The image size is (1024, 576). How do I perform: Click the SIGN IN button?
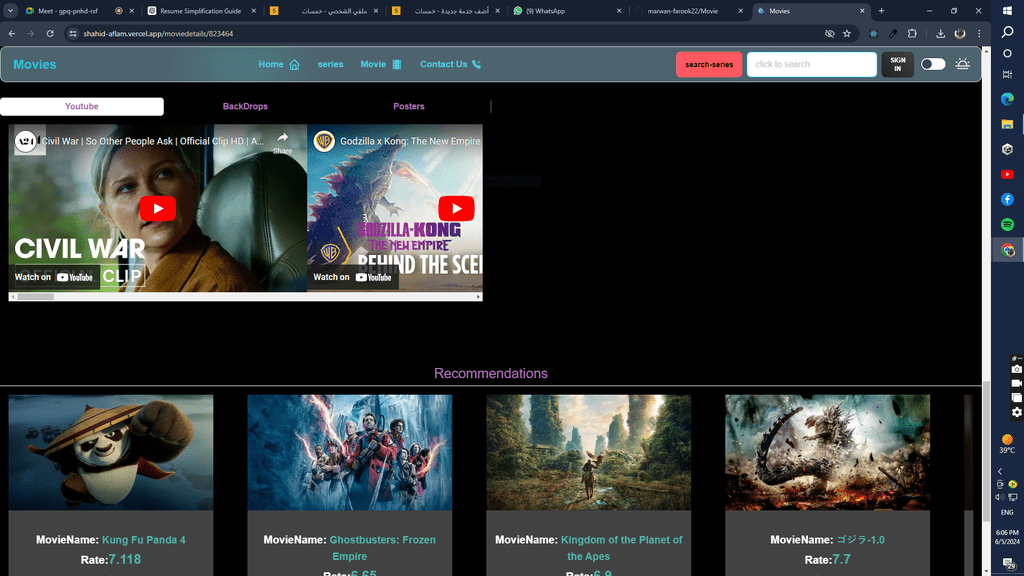pos(898,65)
